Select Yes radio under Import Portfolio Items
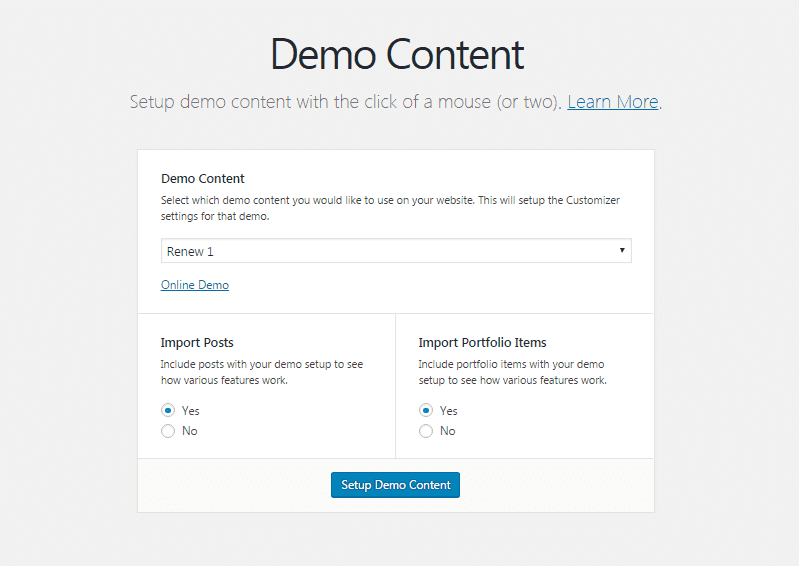 426,411
